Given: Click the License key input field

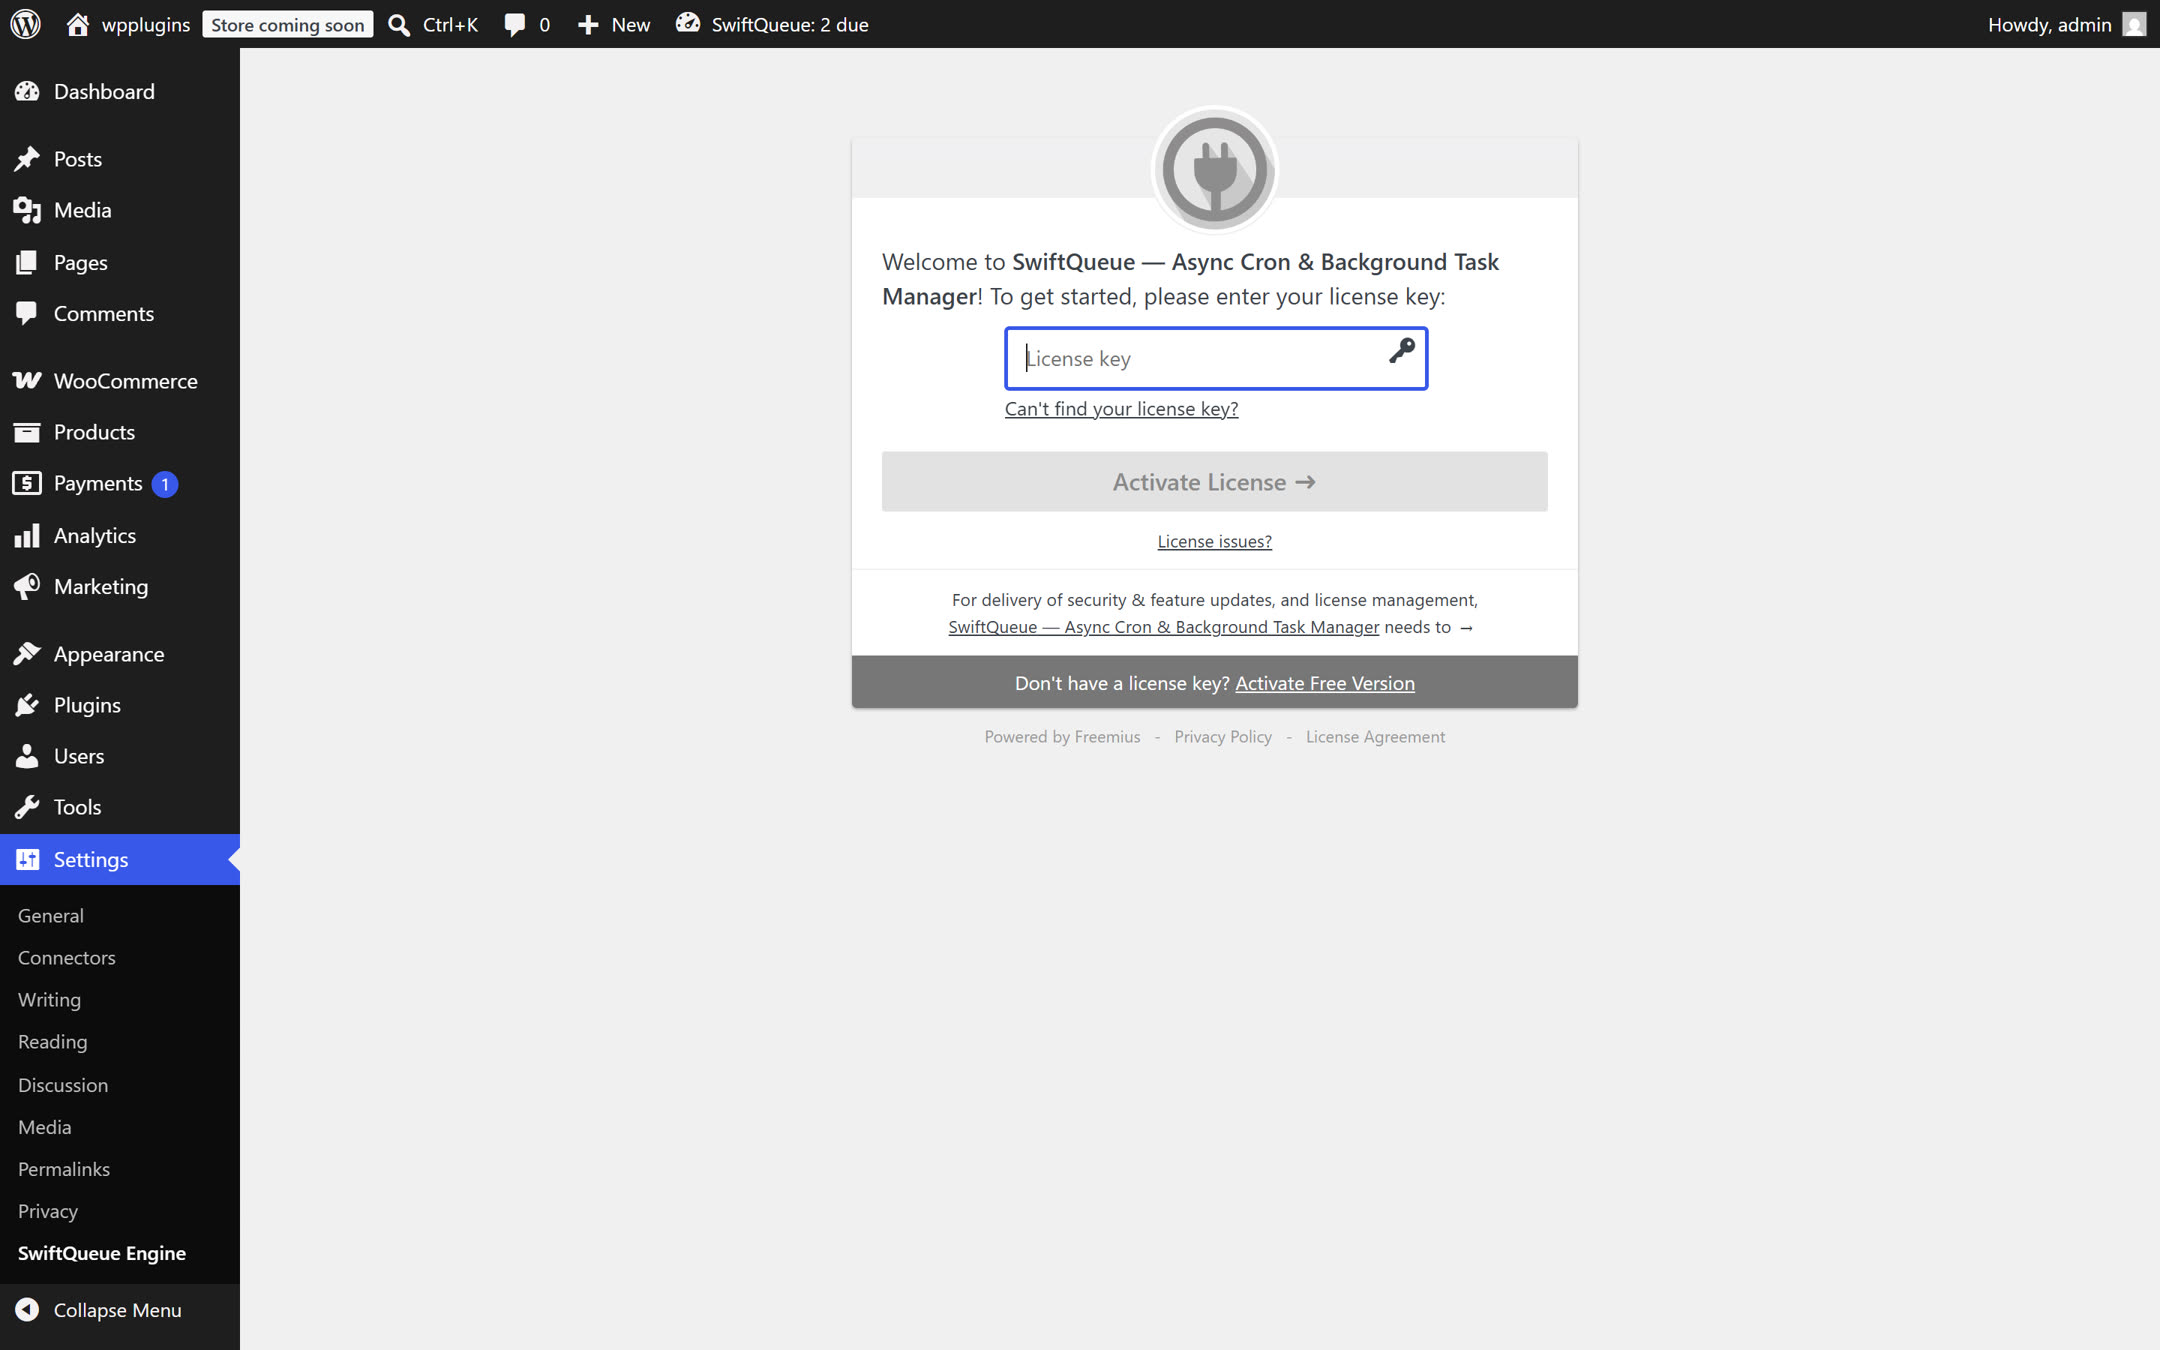Looking at the screenshot, I should (1216, 358).
